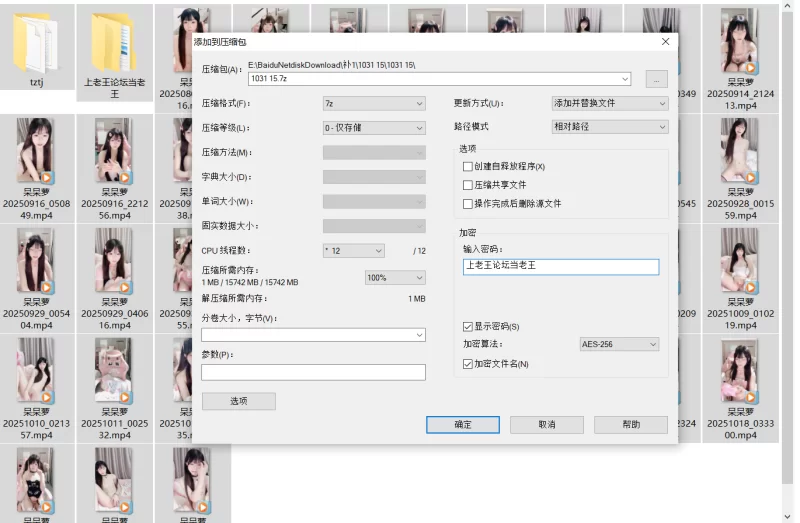Screen dimensions: 800x523
Task: Open the 压缩等级 dropdown showing 0 - 仅存储
Action: [374, 128]
